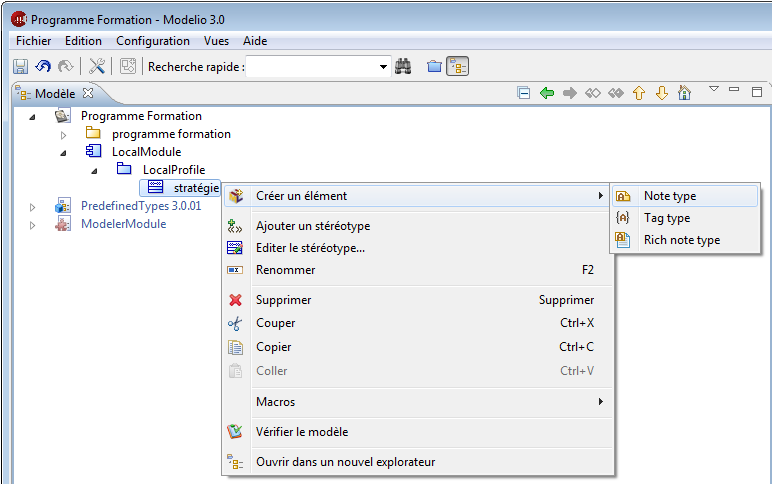This screenshot has height=484, width=772.
Task: Open the Recherche rapide dropdown arrow
Action: click(383, 66)
